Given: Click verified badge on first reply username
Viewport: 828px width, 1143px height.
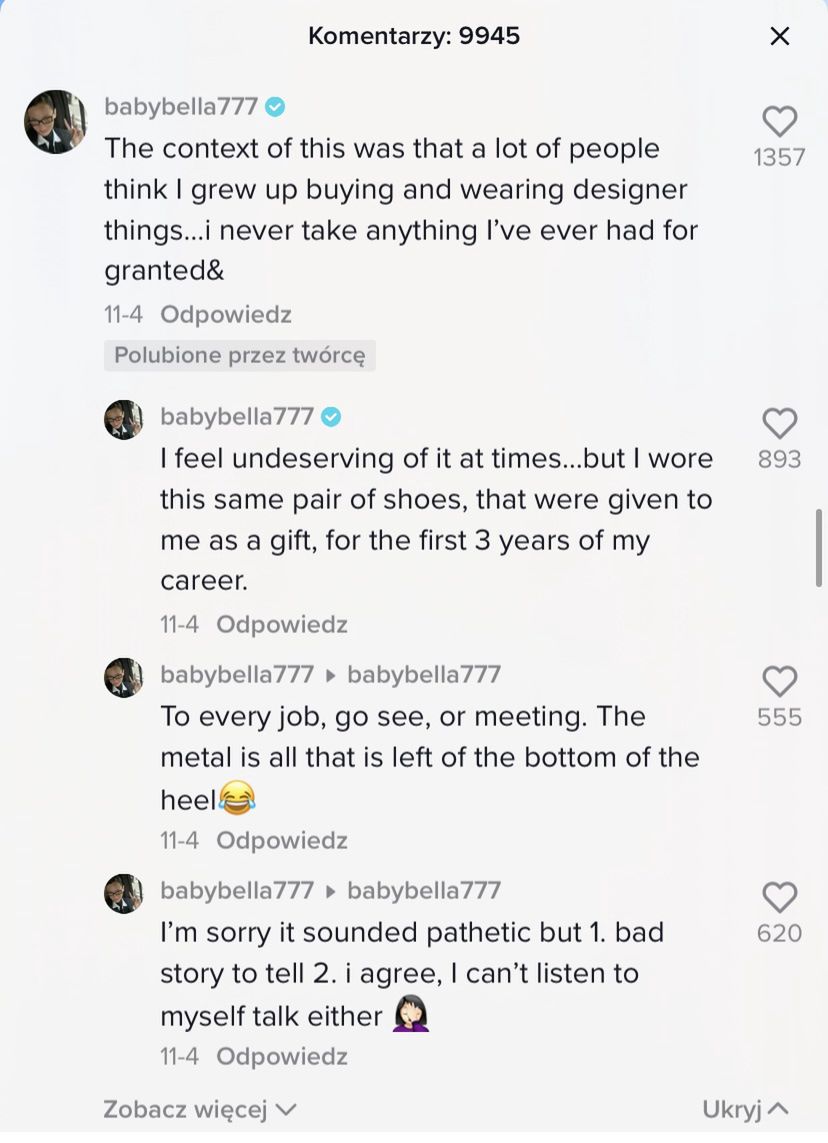Looking at the screenshot, I should tap(331, 417).
